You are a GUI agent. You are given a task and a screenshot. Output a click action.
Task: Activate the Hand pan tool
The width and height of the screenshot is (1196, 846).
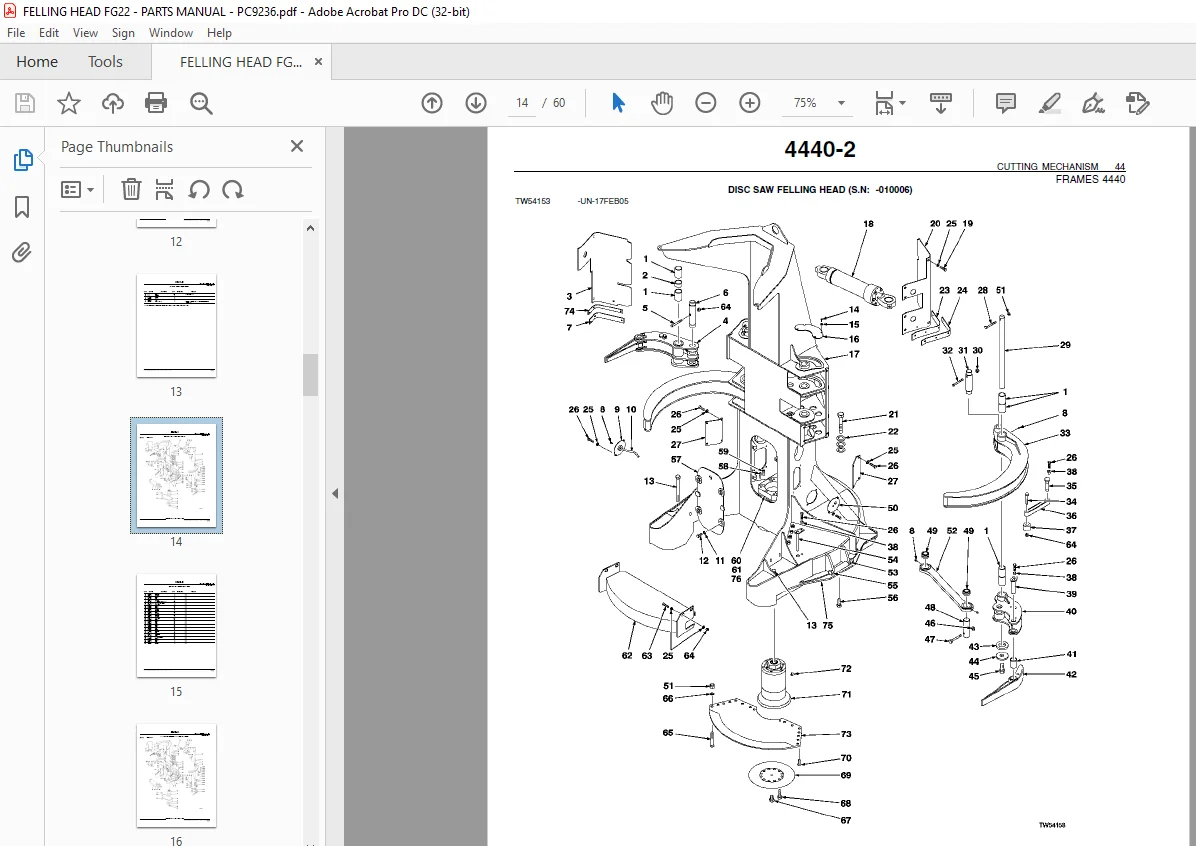(661, 103)
